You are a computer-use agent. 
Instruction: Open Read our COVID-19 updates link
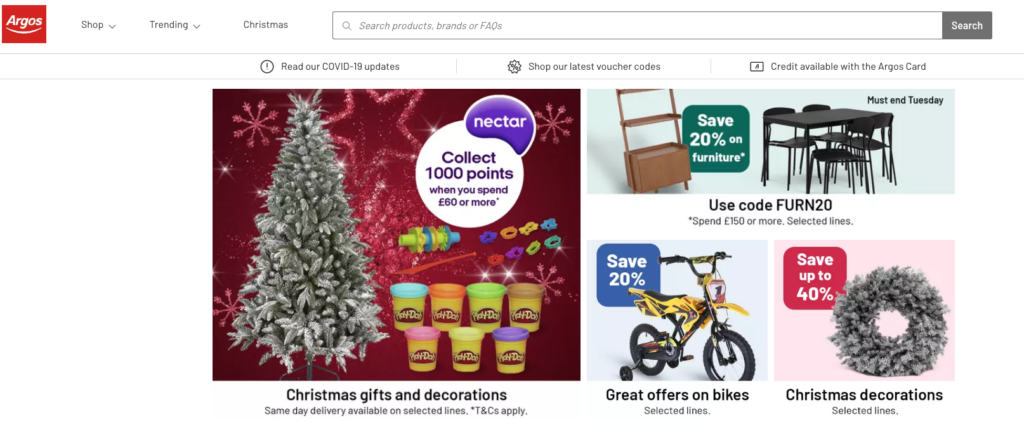click(x=340, y=67)
